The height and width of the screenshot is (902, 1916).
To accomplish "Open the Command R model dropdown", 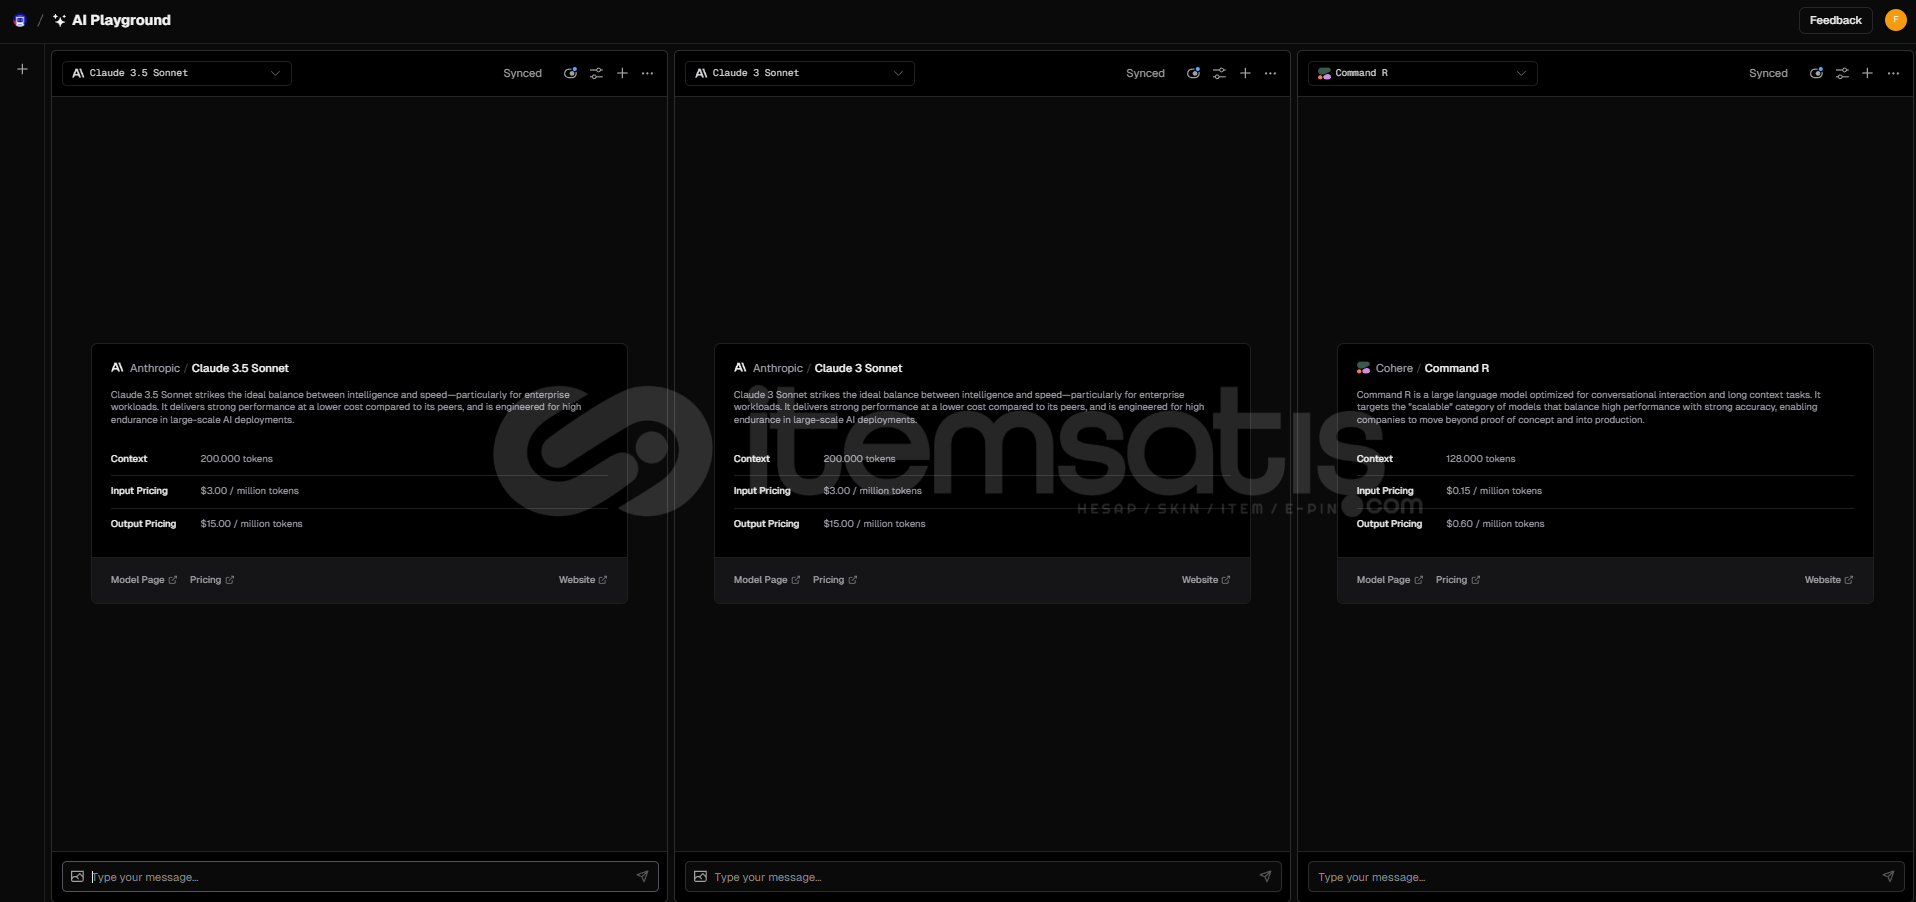I will (1423, 73).
